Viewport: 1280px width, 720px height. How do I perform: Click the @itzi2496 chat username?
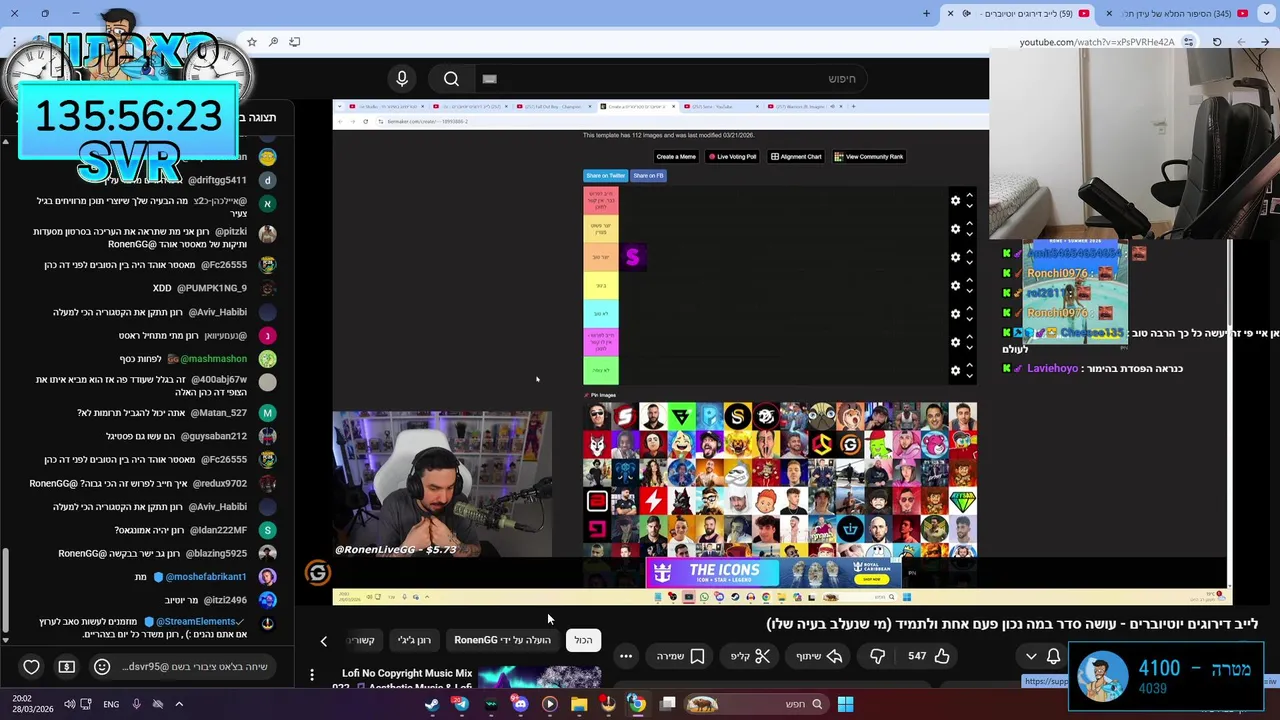point(225,600)
